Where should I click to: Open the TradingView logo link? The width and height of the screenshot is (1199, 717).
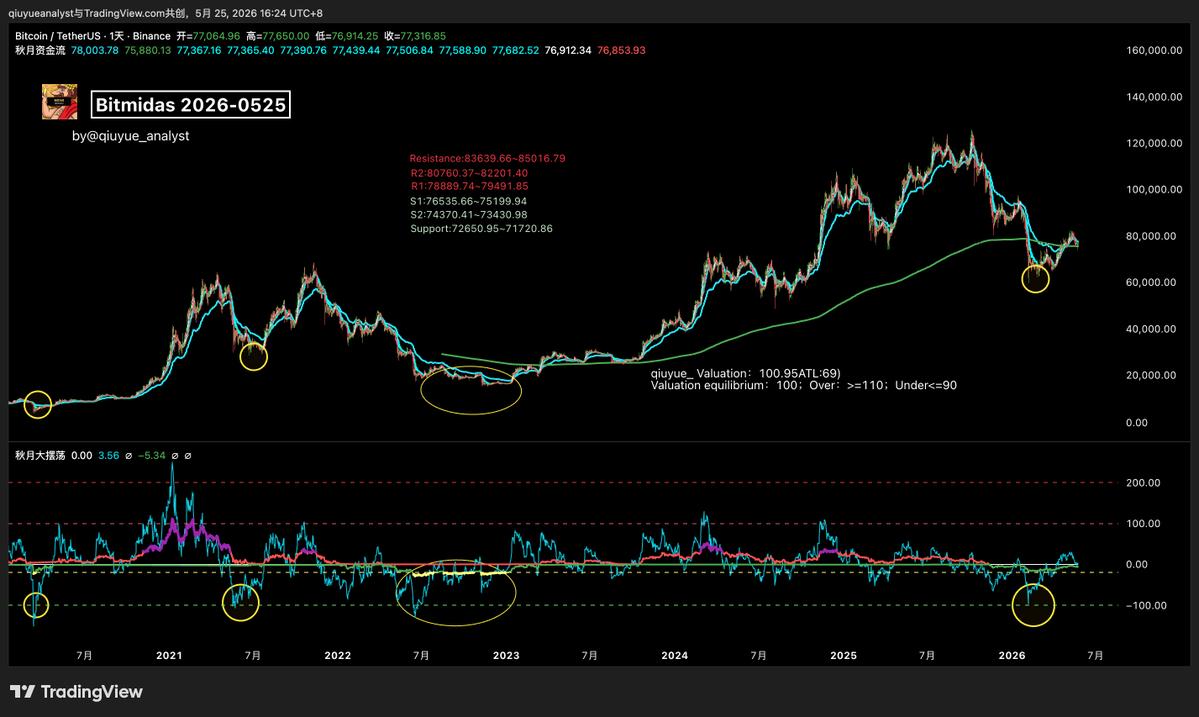coord(76,692)
